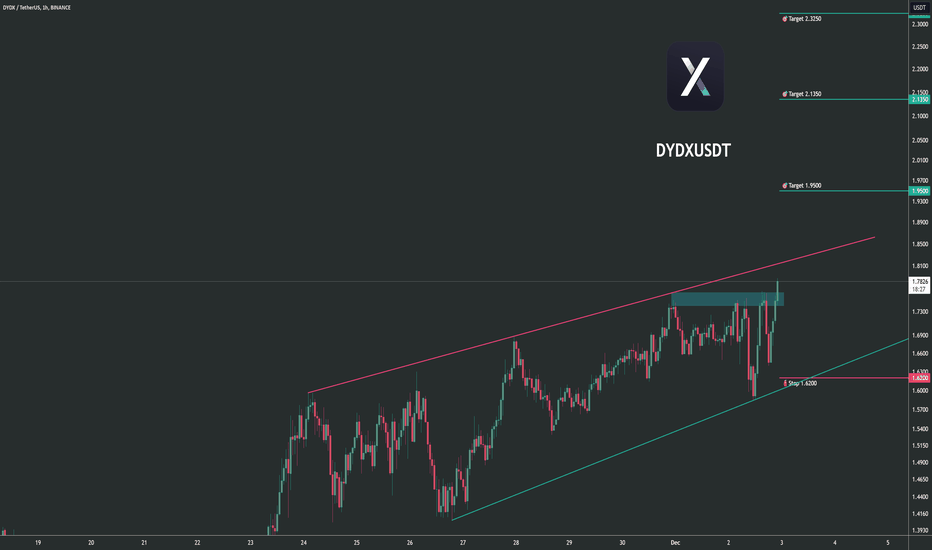This screenshot has height=550, width=932.
Task: Click the target icon beside Target 1.9500
Action: pos(785,186)
